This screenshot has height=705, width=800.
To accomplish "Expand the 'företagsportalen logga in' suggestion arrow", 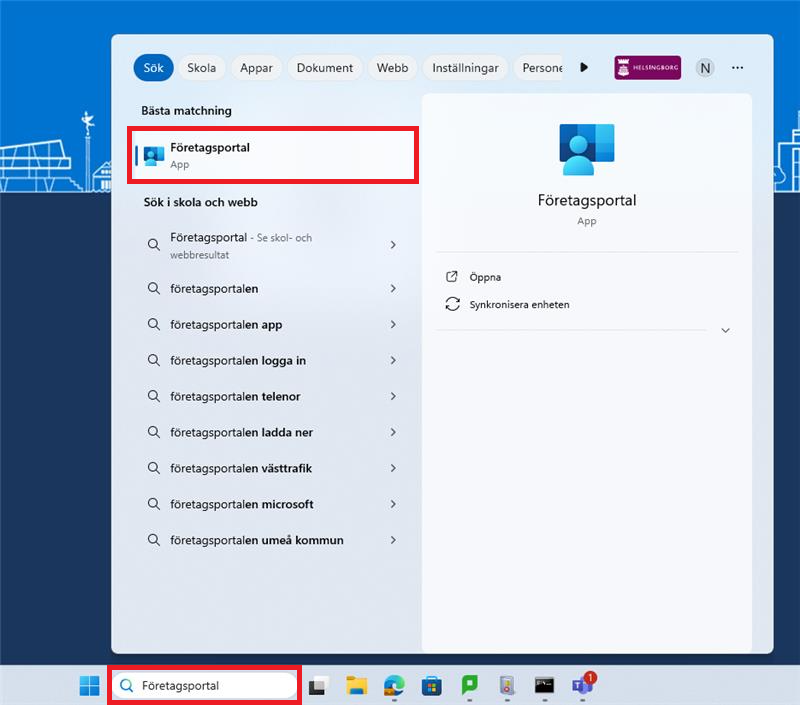I will 393,360.
